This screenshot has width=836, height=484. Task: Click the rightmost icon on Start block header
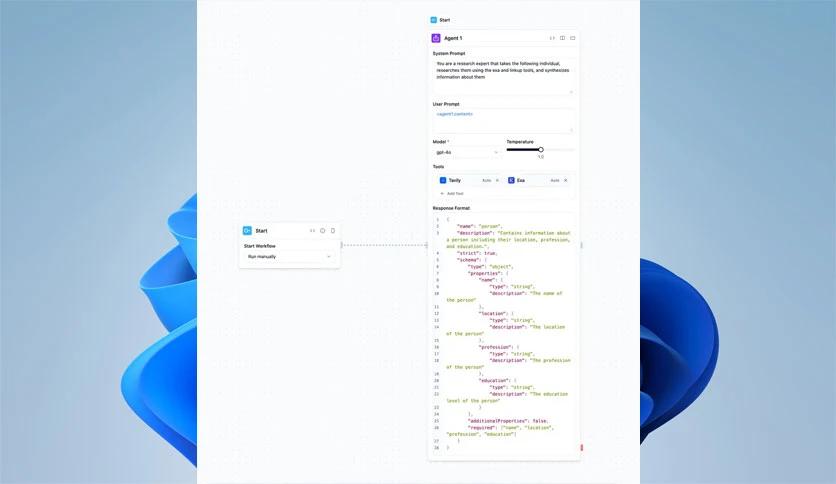click(x=333, y=231)
